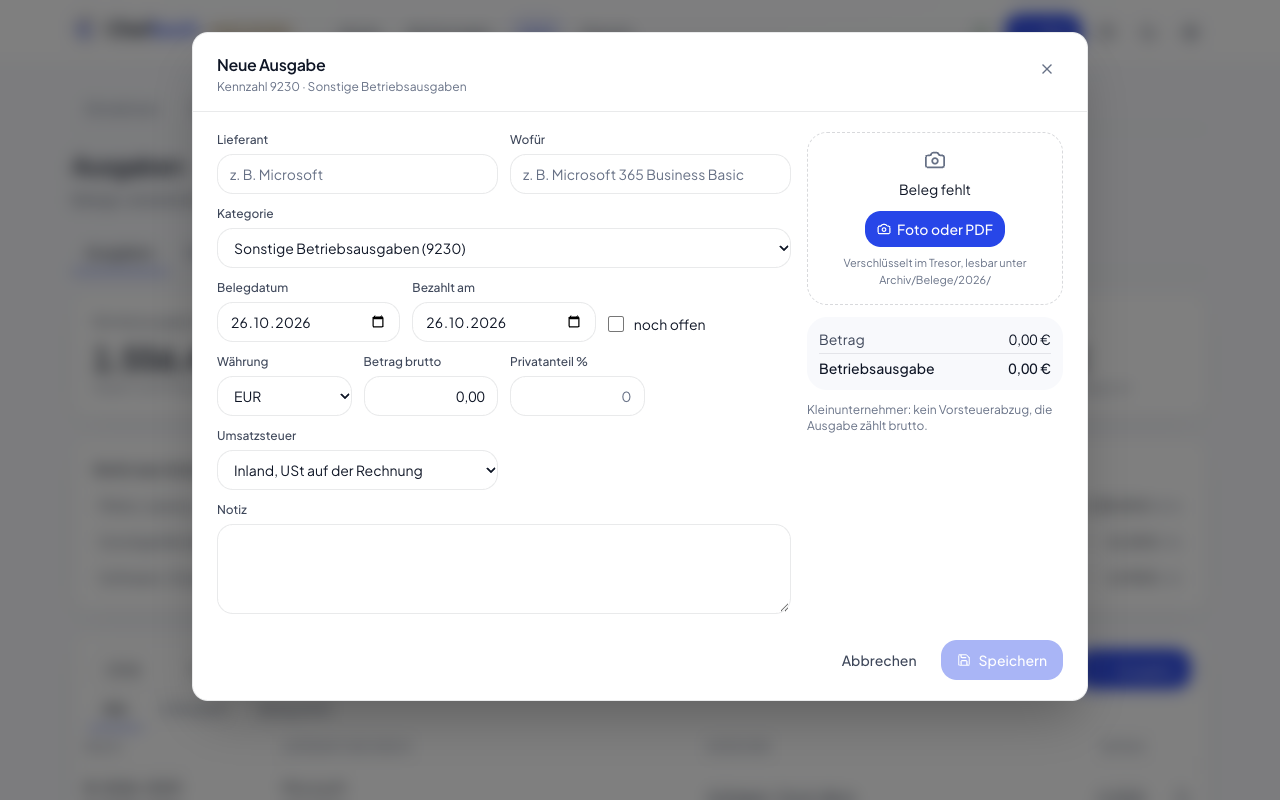Open the Währung EUR dropdown
Image resolution: width=1280 pixels, height=800 pixels.
(284, 396)
